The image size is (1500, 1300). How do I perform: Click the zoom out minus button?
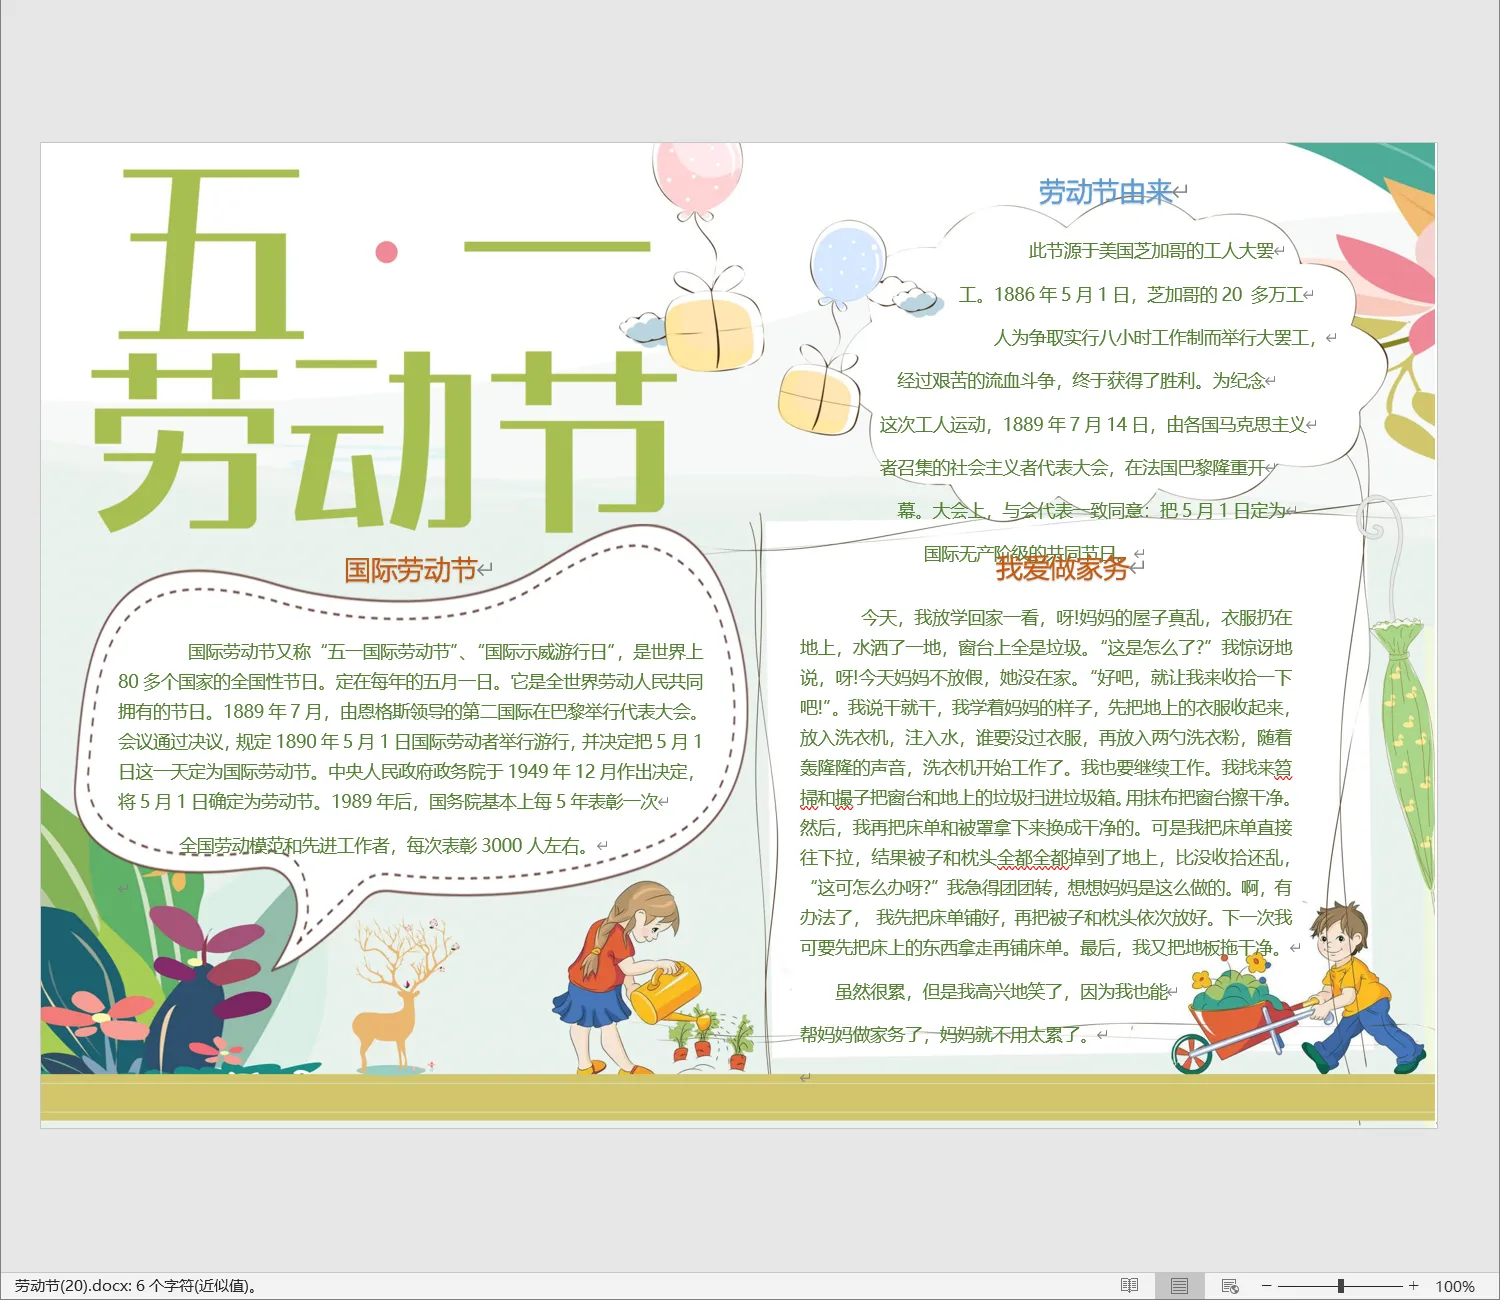[1266, 1286]
